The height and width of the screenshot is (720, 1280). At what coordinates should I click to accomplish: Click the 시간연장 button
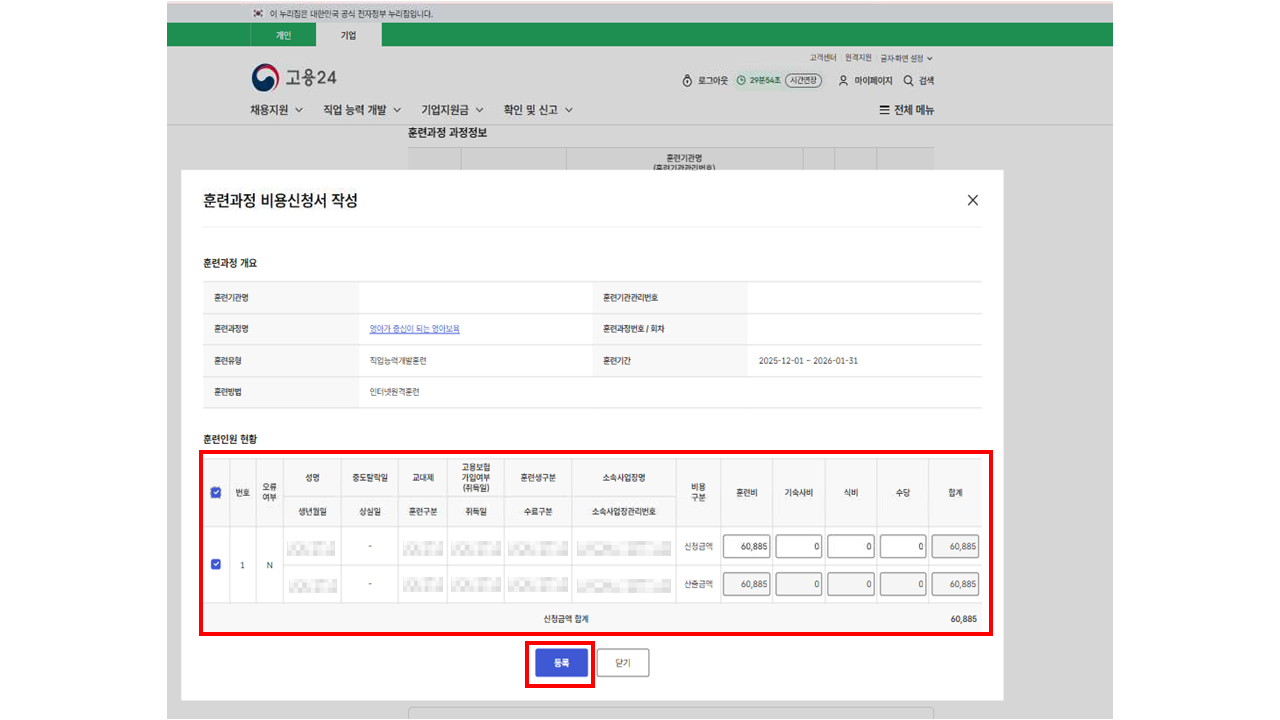tap(803, 81)
